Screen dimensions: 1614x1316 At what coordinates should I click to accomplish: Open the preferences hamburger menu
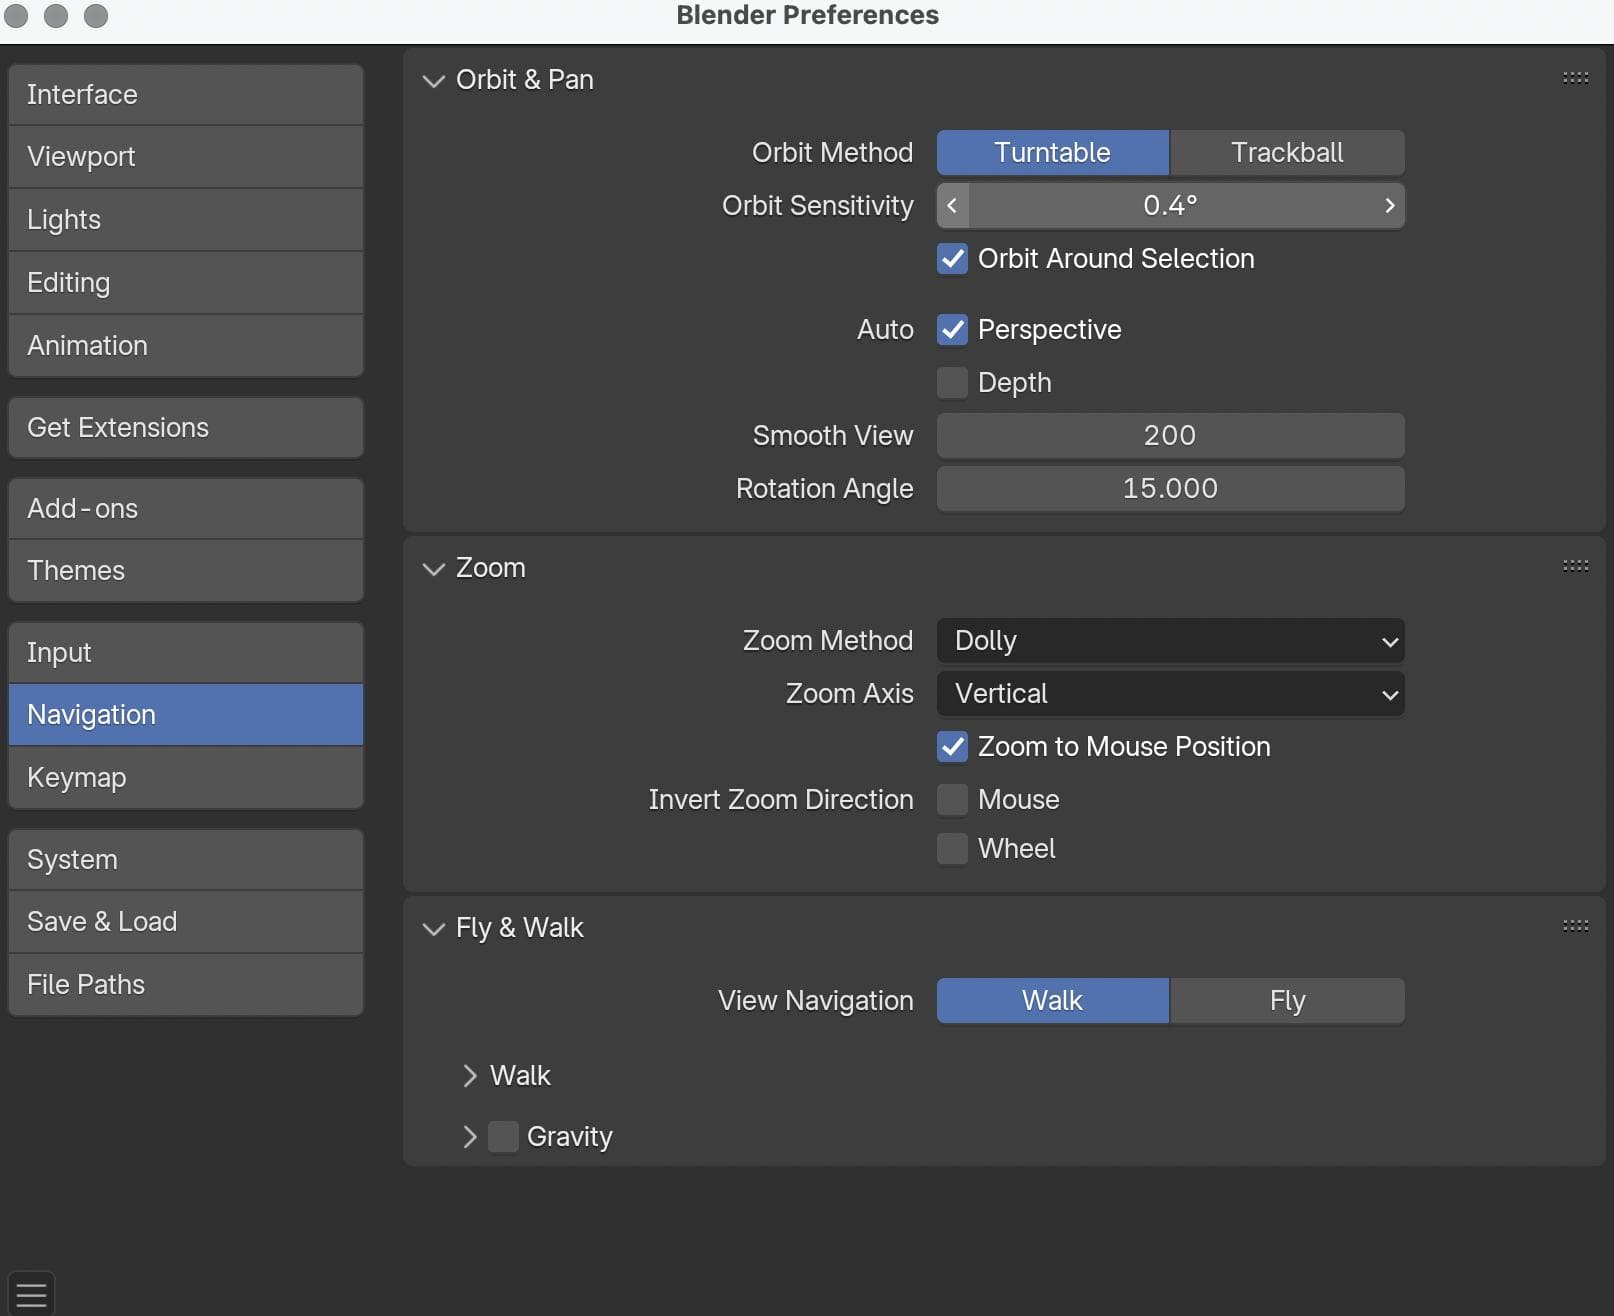coord(31,1294)
